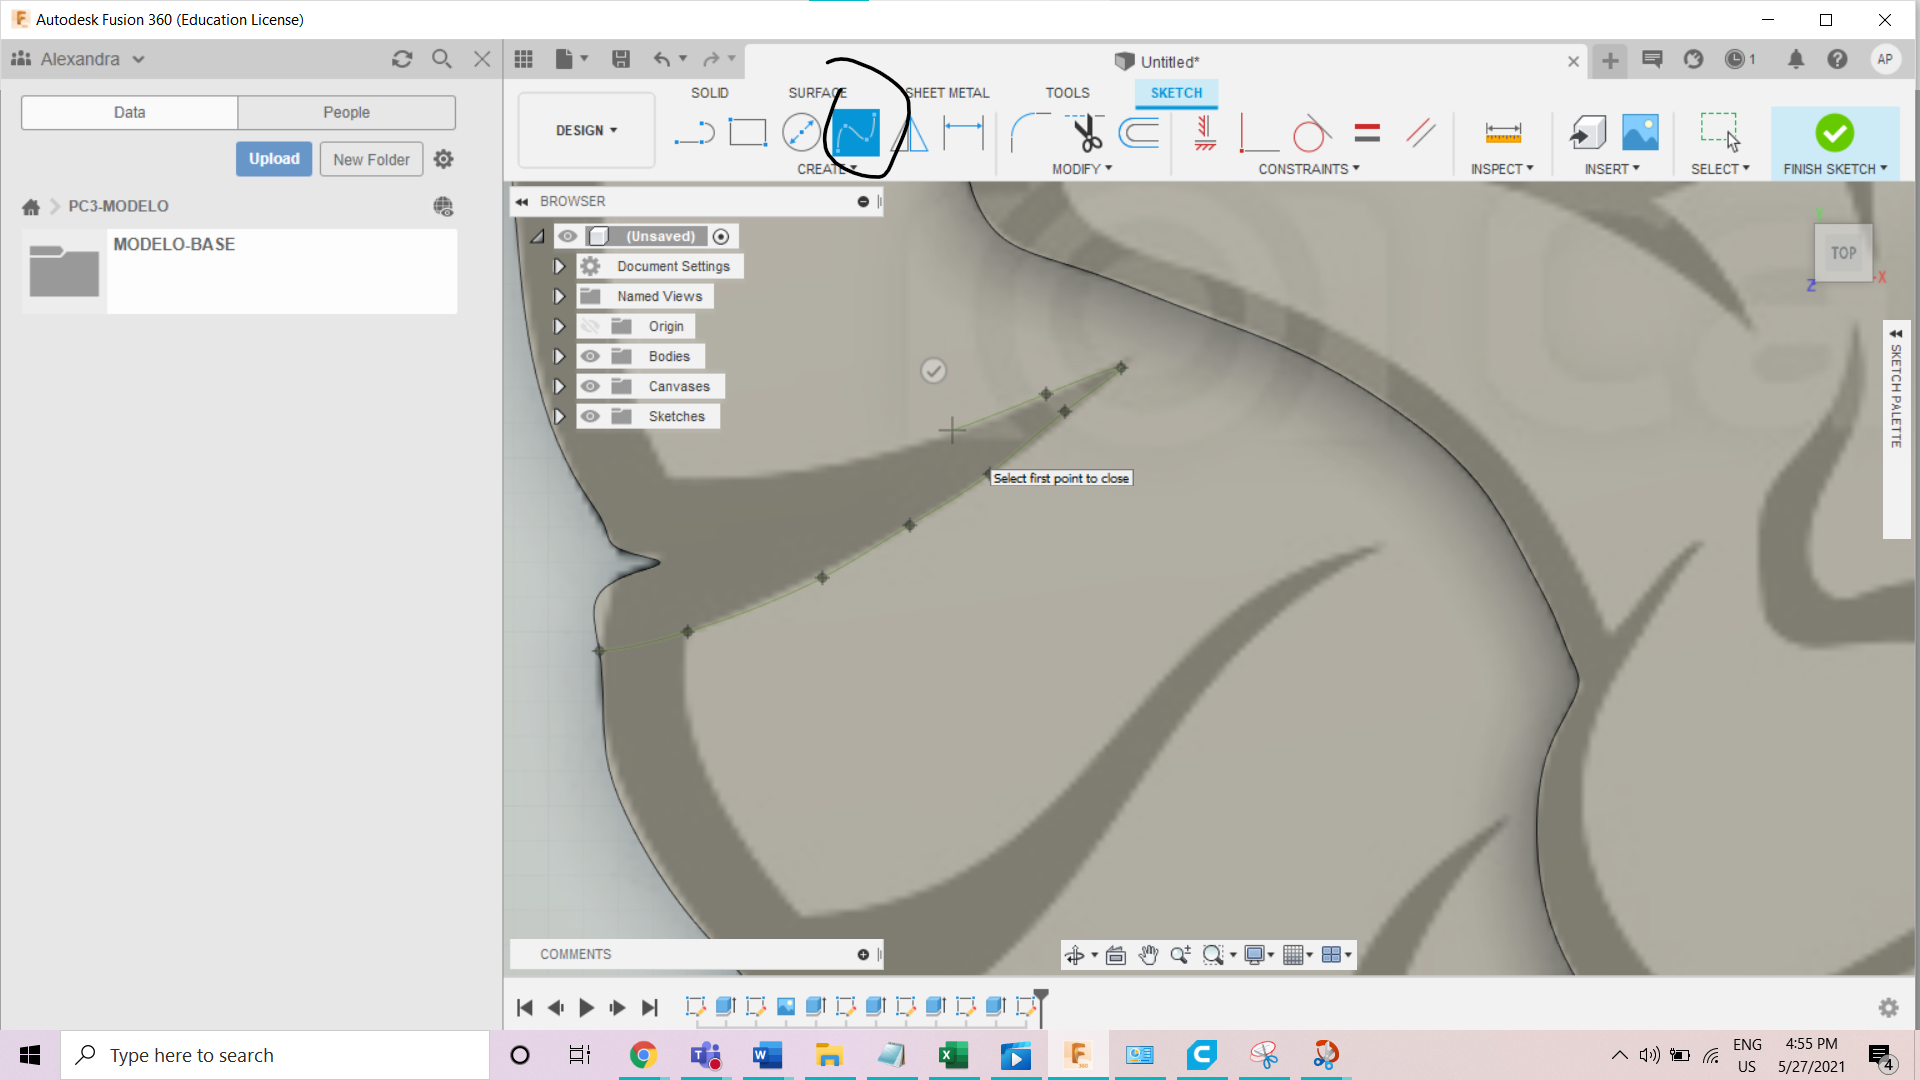Activate the Trim scissors tool
Image resolution: width=1920 pixels, height=1080 pixels.
tap(1086, 132)
